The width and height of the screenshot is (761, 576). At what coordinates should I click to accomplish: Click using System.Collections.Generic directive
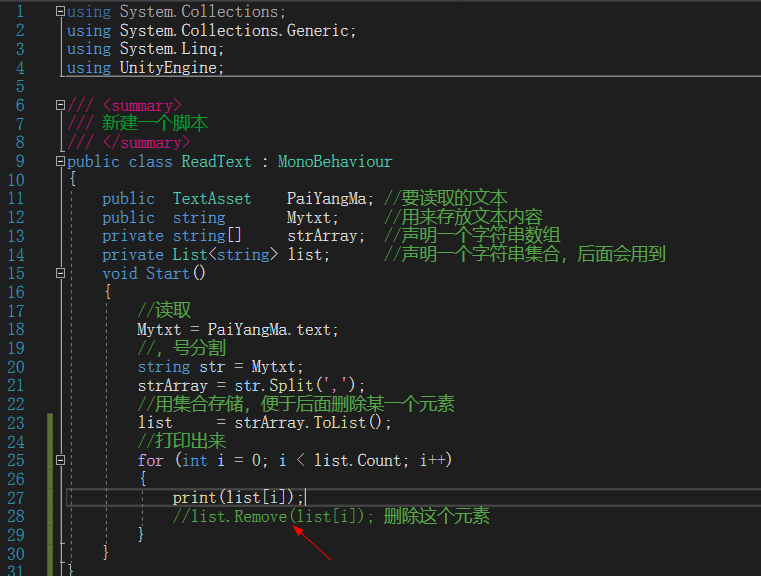coord(212,30)
